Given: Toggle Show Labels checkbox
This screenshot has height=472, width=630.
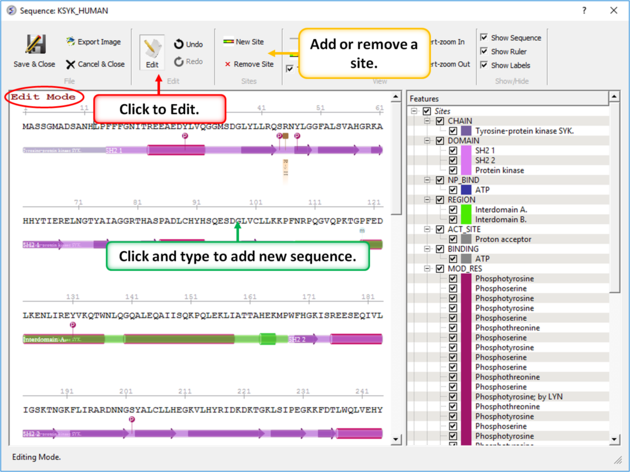Looking at the screenshot, I should pos(484,65).
